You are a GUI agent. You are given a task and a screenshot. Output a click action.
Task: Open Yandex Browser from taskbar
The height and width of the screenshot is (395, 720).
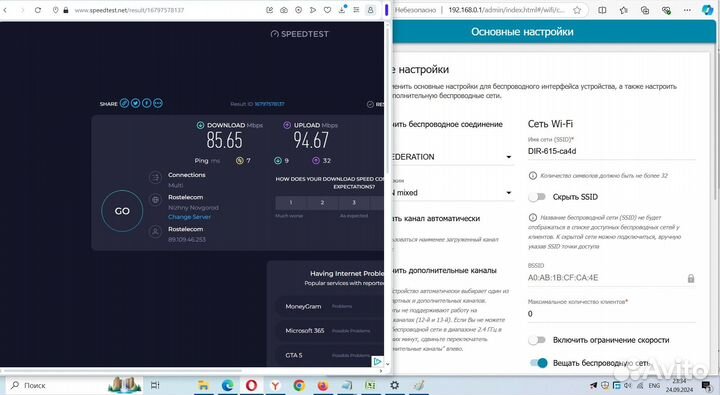pos(275,385)
